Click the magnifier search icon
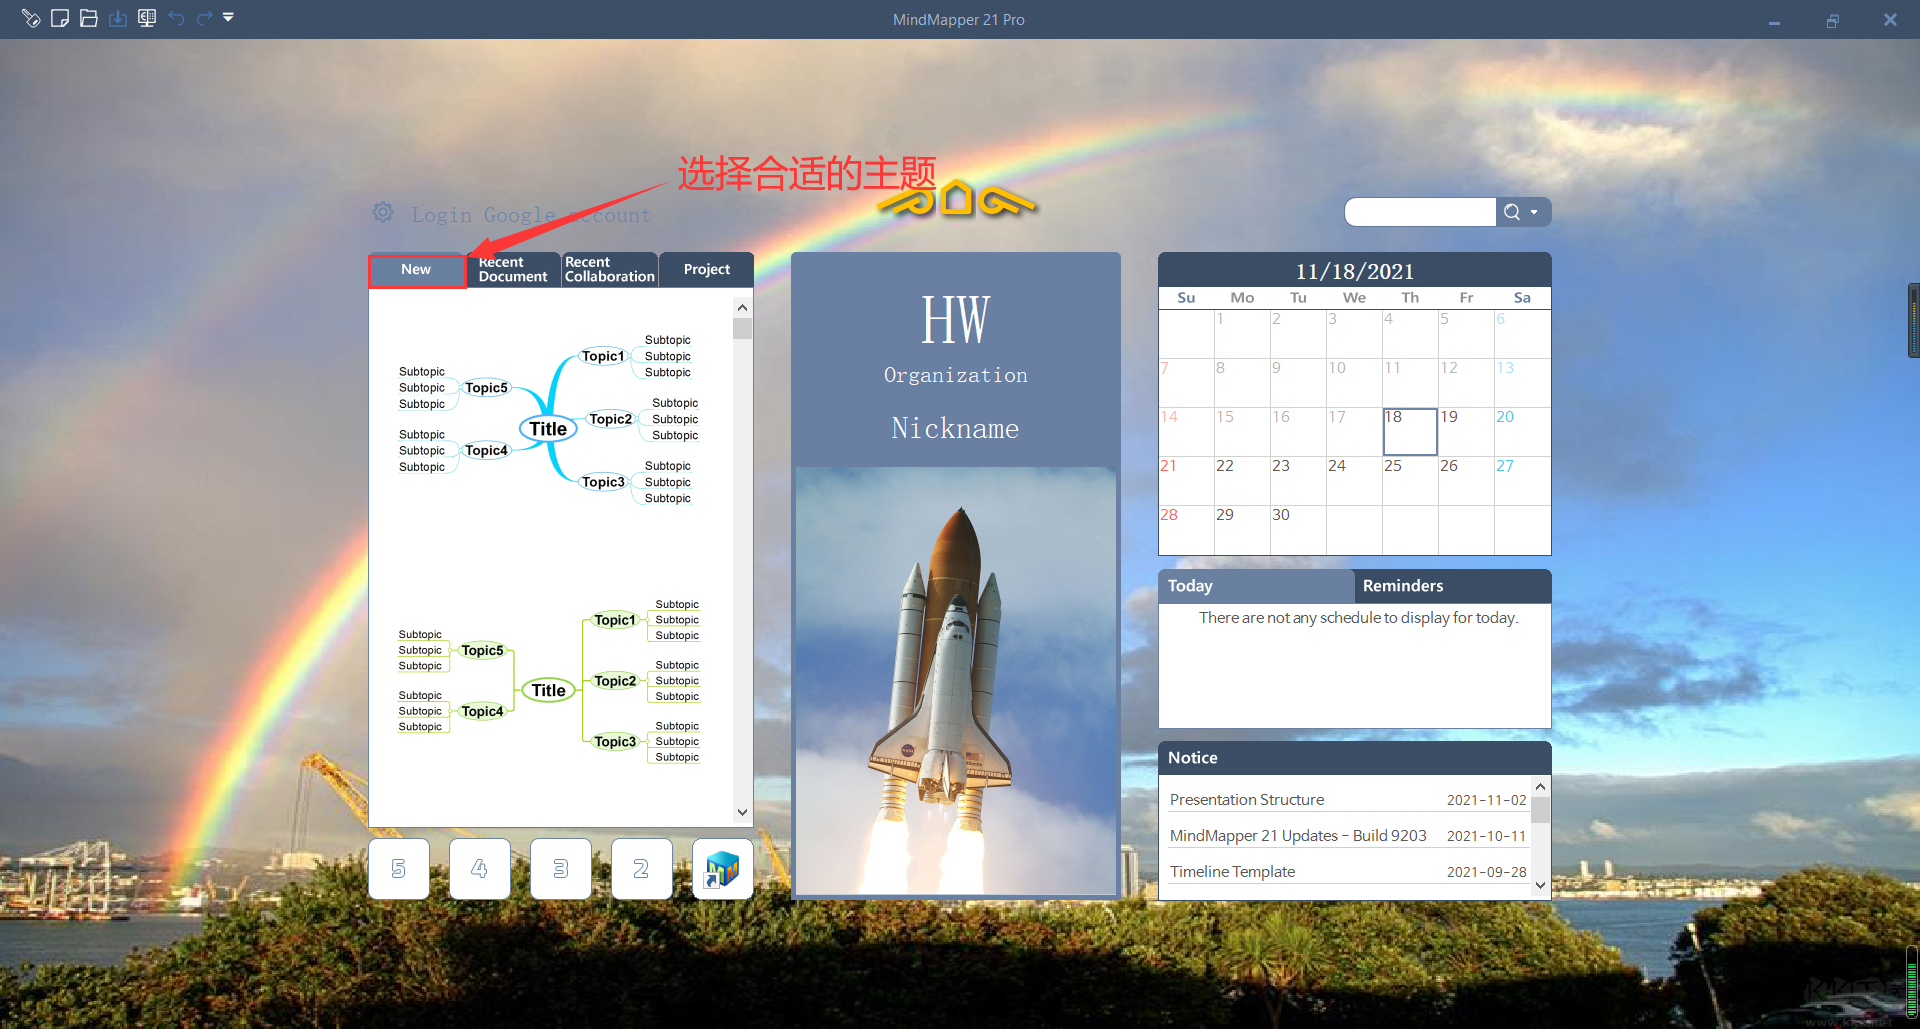The image size is (1920, 1029). click(1512, 212)
